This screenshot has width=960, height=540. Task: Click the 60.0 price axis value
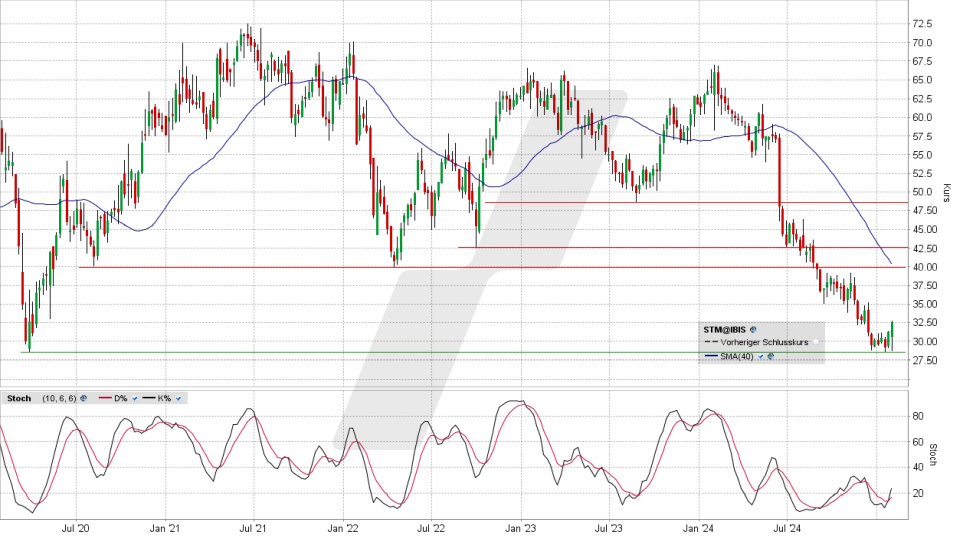point(922,118)
